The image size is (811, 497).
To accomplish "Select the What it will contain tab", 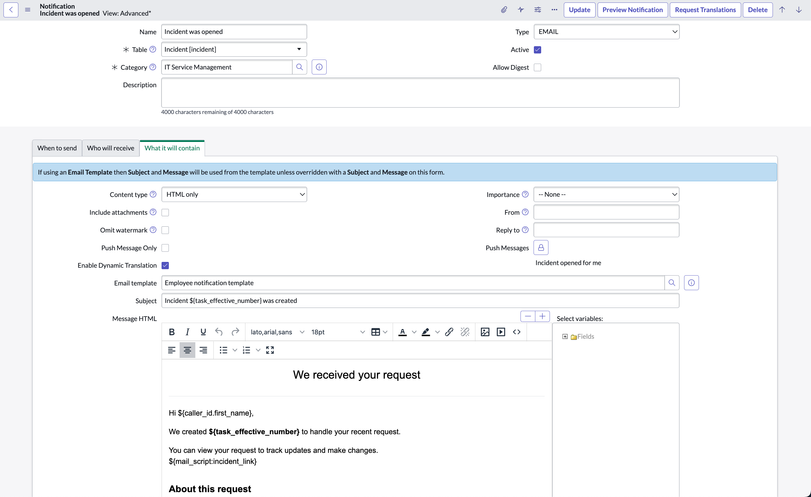I will click(172, 148).
